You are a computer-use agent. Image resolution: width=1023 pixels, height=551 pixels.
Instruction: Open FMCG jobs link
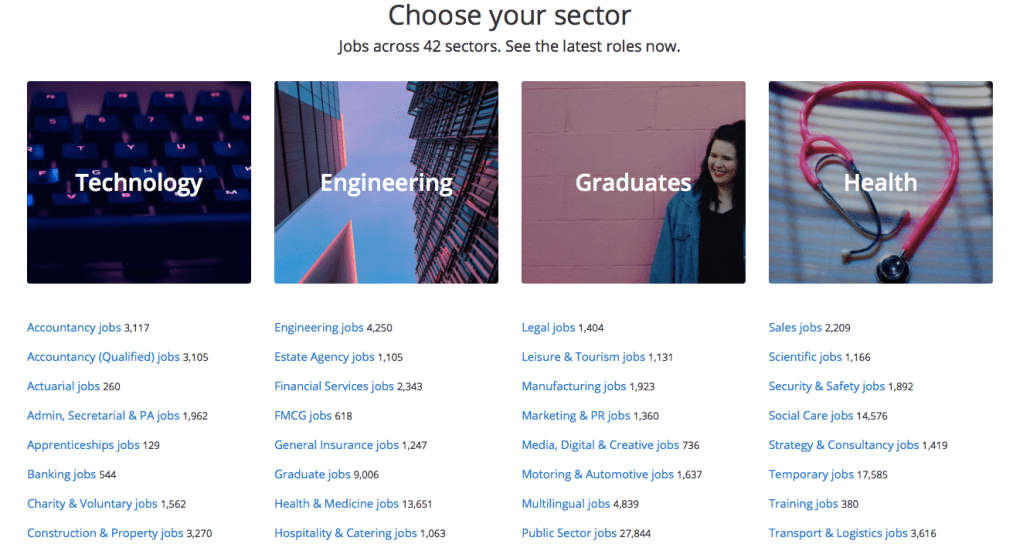[x=303, y=416]
